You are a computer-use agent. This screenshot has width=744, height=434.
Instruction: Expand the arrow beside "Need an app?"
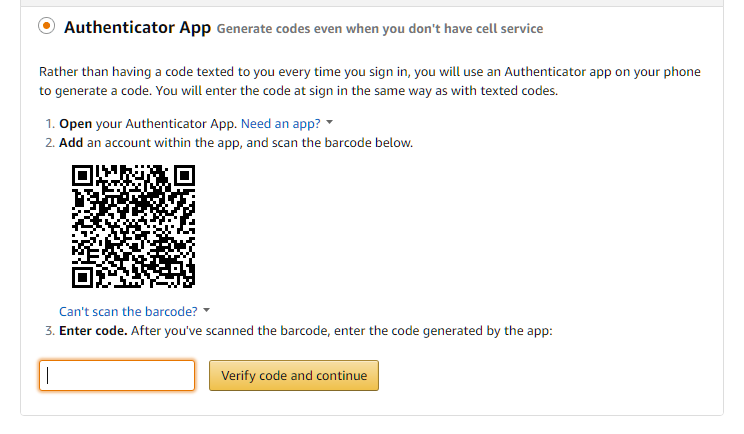pyautogui.click(x=330, y=122)
